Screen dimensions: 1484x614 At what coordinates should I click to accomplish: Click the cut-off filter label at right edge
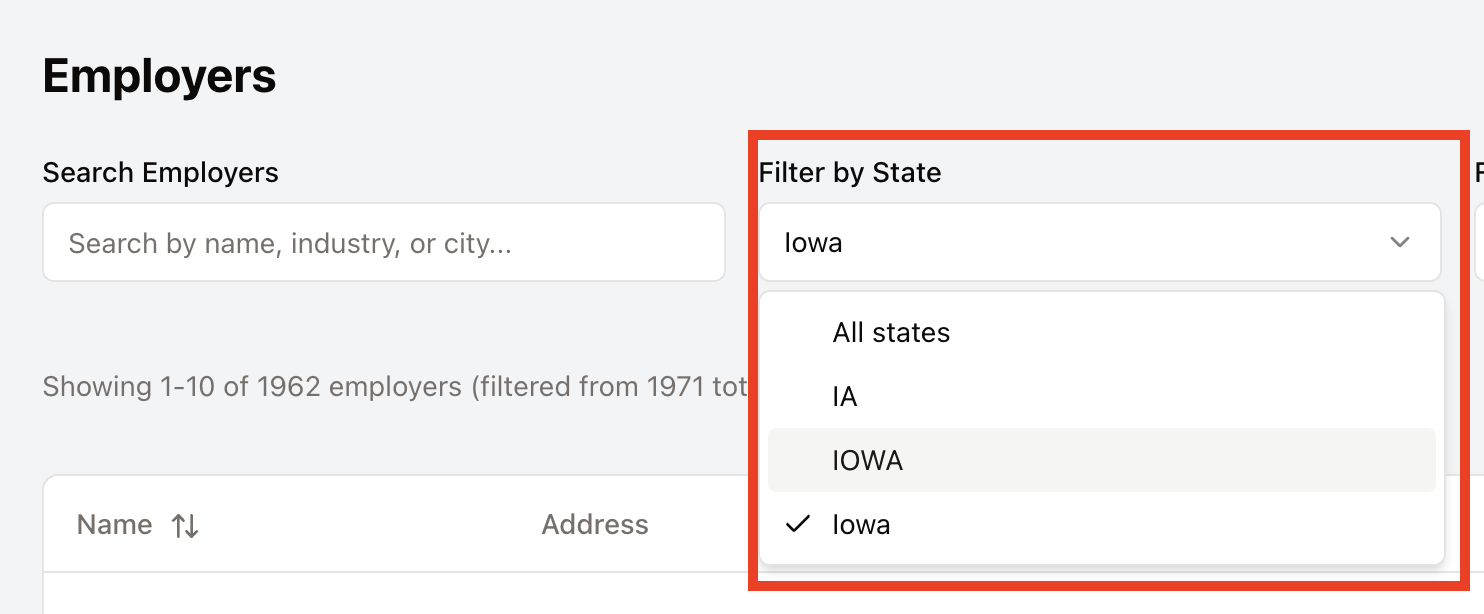[1478, 173]
